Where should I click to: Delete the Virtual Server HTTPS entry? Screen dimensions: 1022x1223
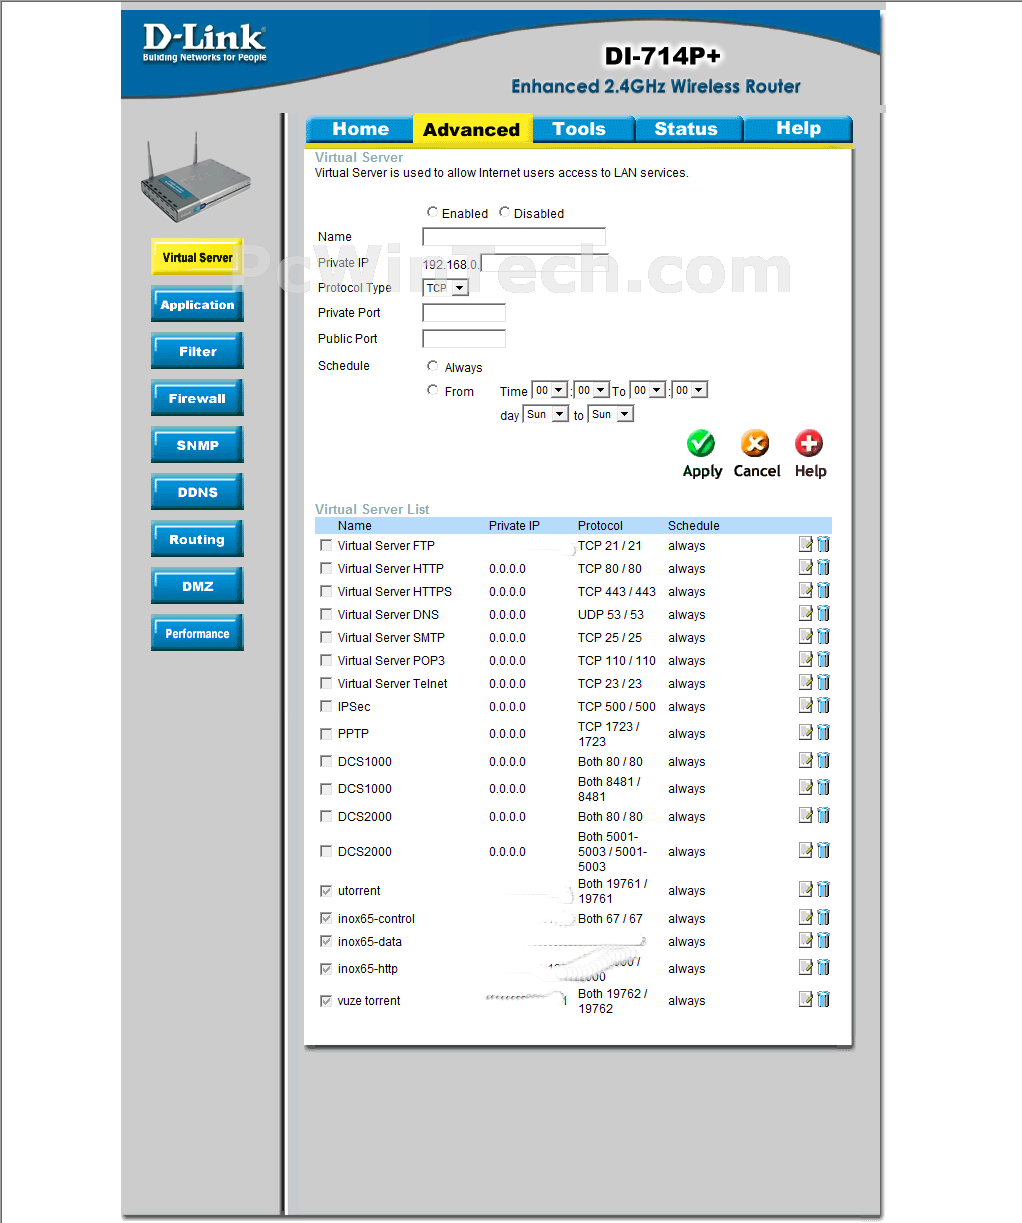824,591
